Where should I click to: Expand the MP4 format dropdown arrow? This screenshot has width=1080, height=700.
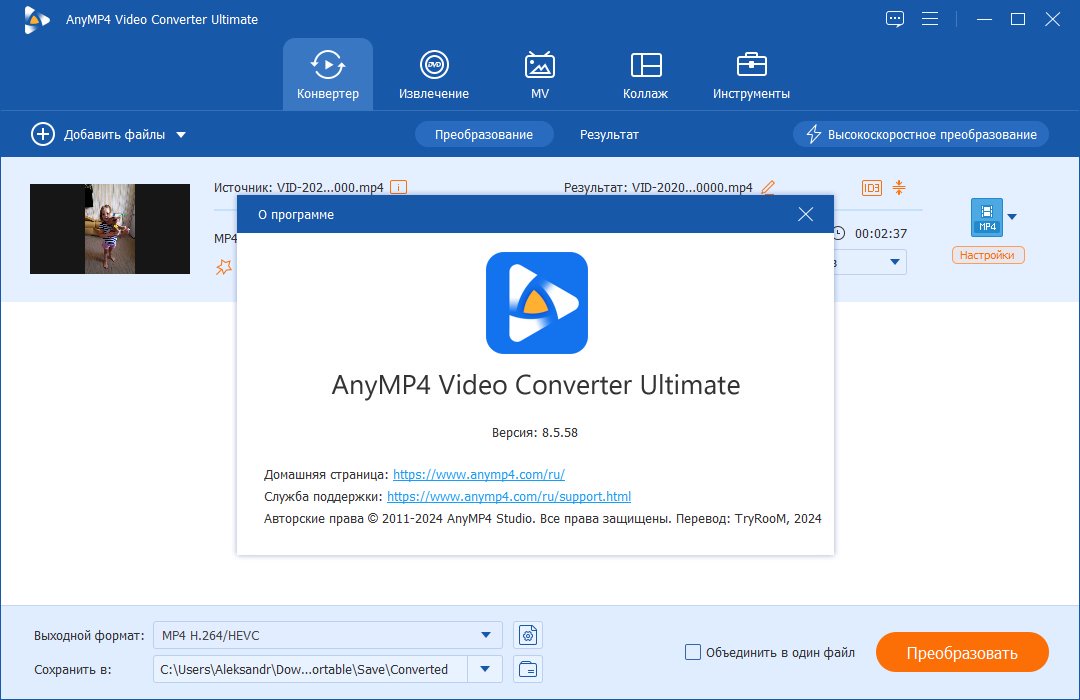coord(1012,217)
